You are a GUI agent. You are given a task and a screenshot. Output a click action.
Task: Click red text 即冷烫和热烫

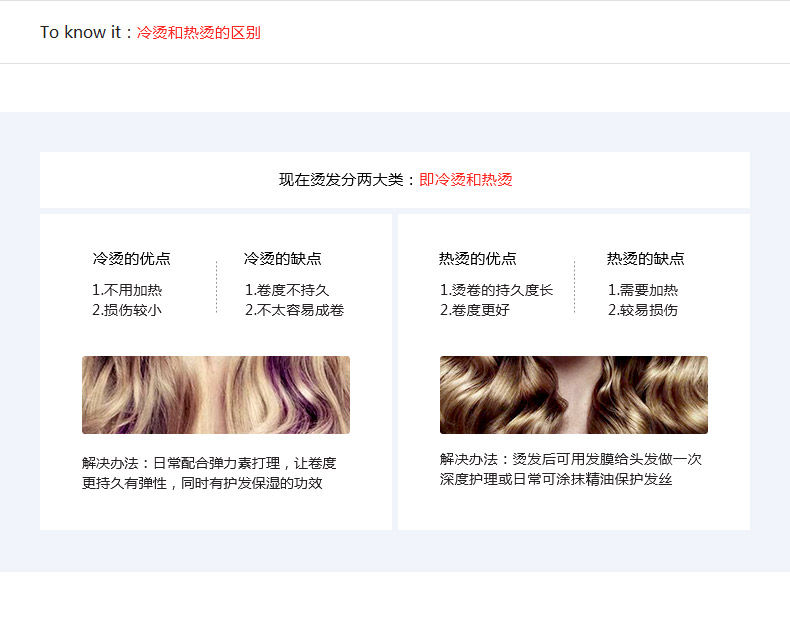pyautogui.click(x=466, y=180)
